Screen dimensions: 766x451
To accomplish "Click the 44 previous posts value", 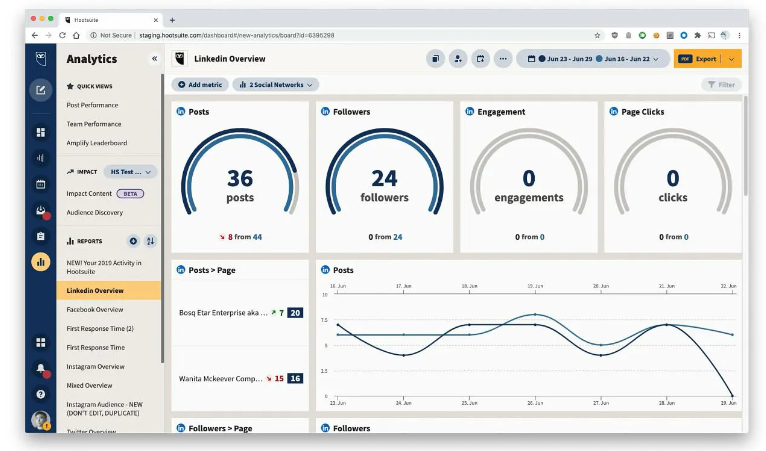I will (x=257, y=237).
